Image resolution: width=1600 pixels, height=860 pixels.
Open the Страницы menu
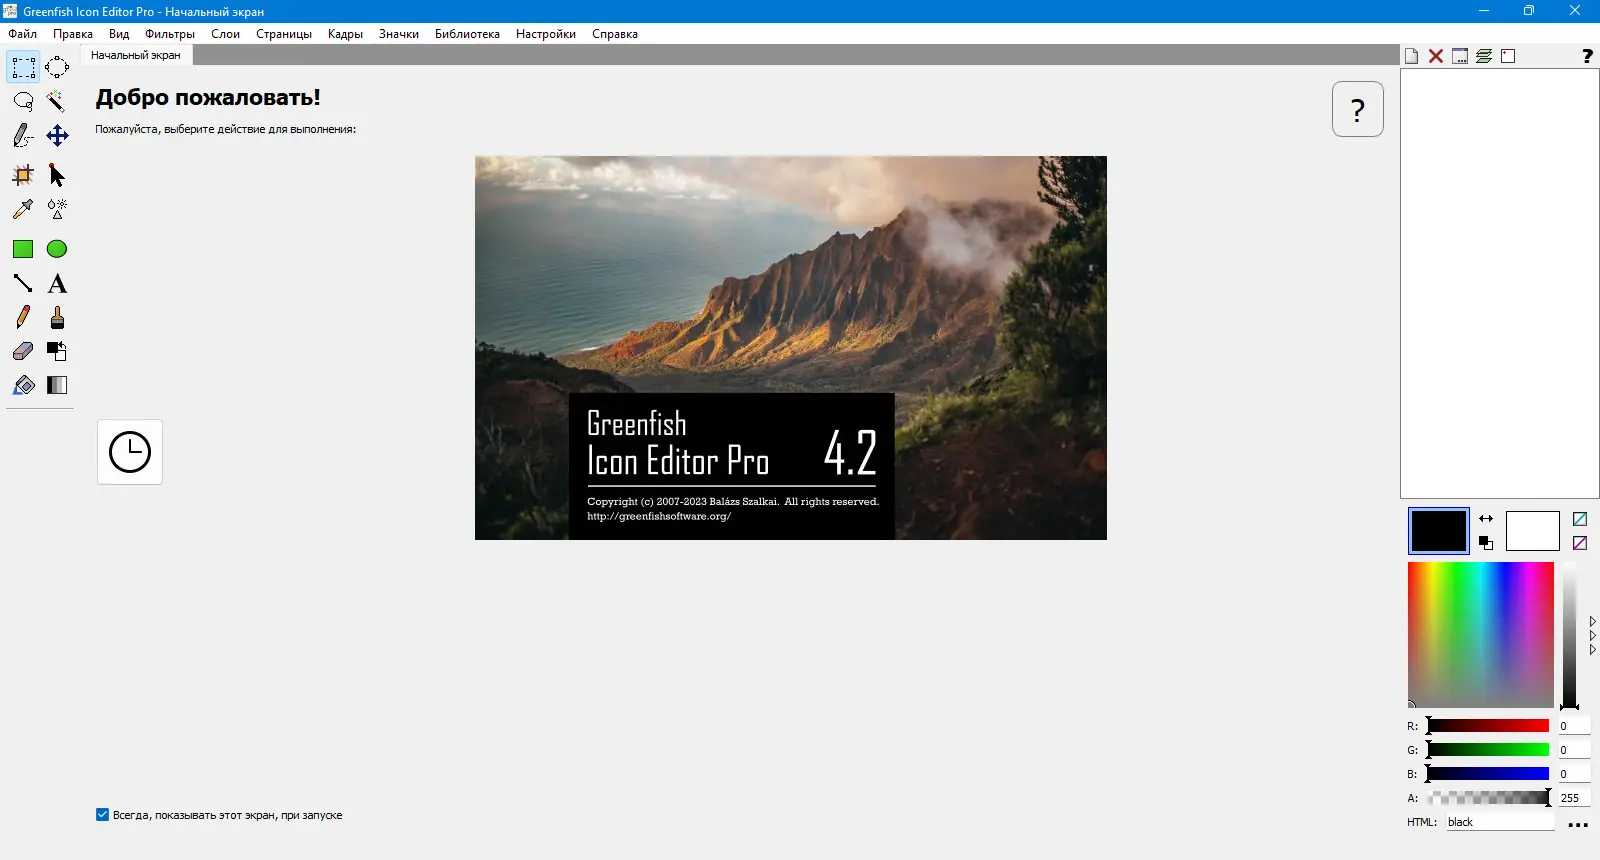tap(284, 34)
